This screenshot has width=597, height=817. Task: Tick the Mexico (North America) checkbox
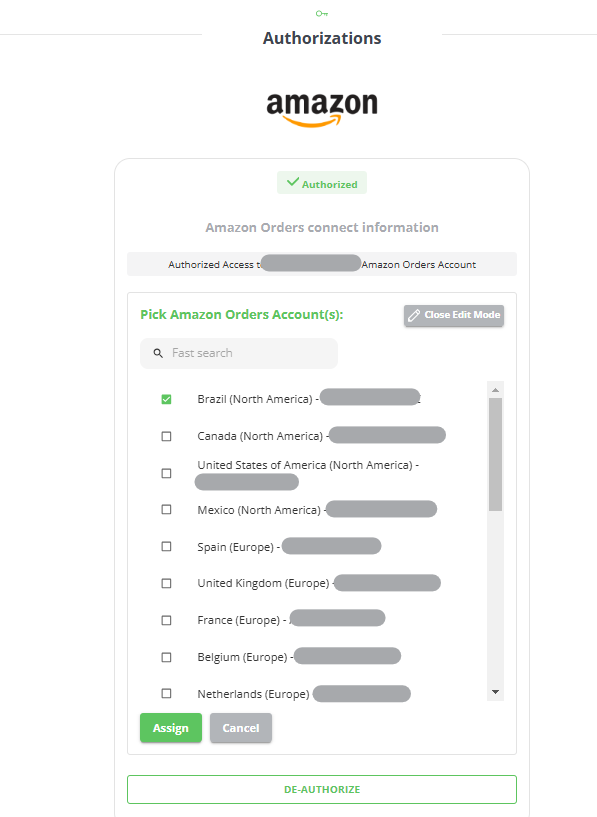click(x=166, y=509)
